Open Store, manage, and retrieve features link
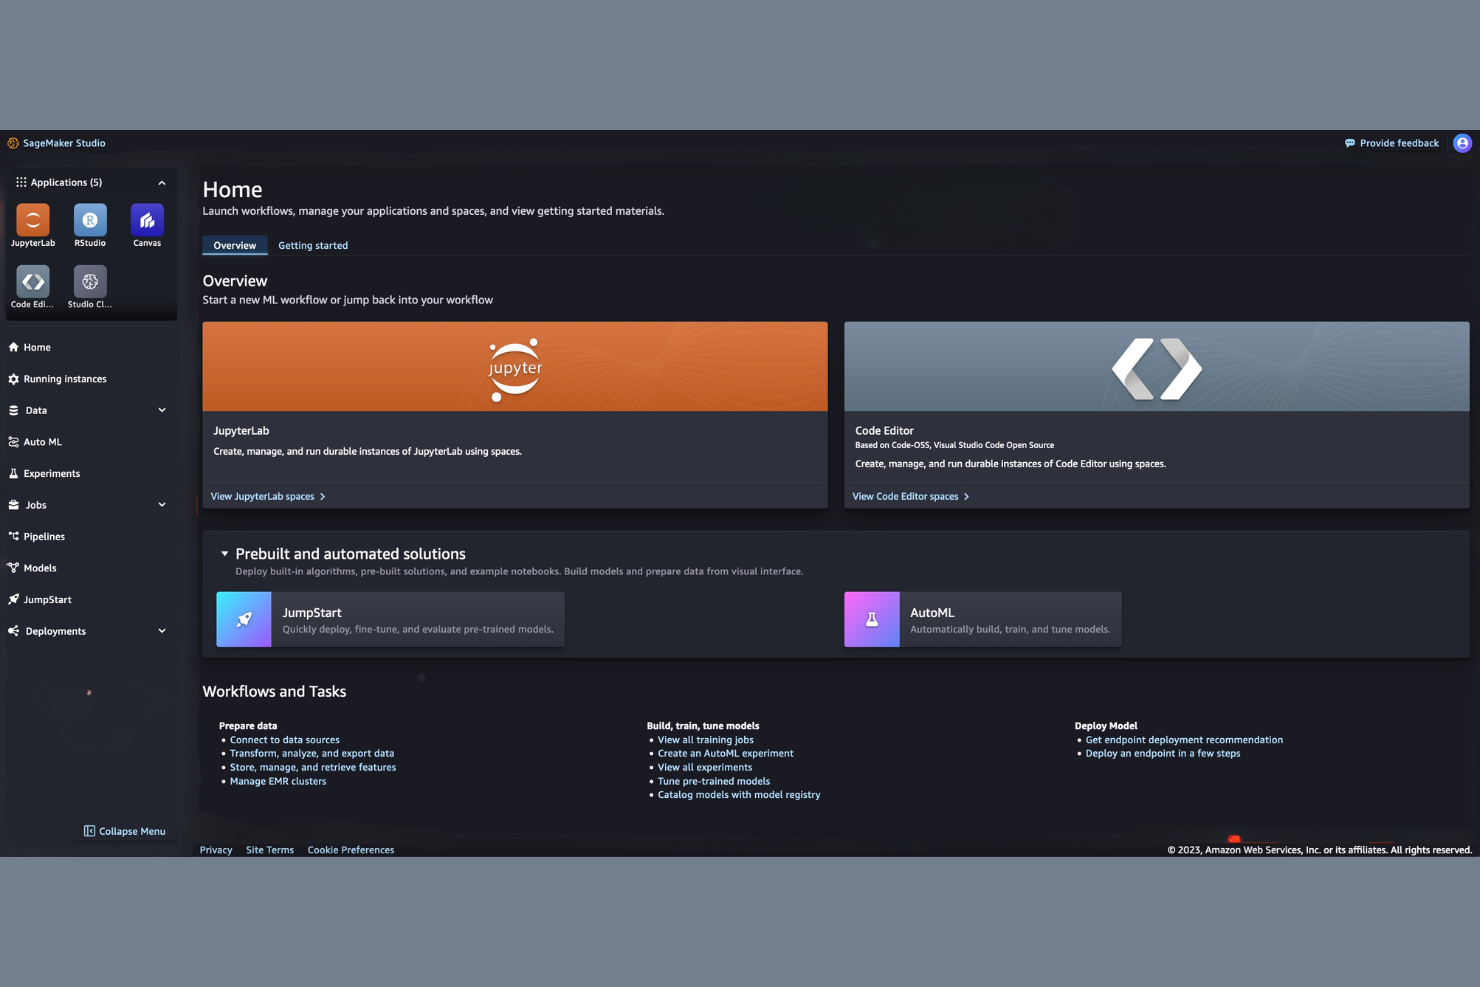The width and height of the screenshot is (1480, 987). pos(313,768)
